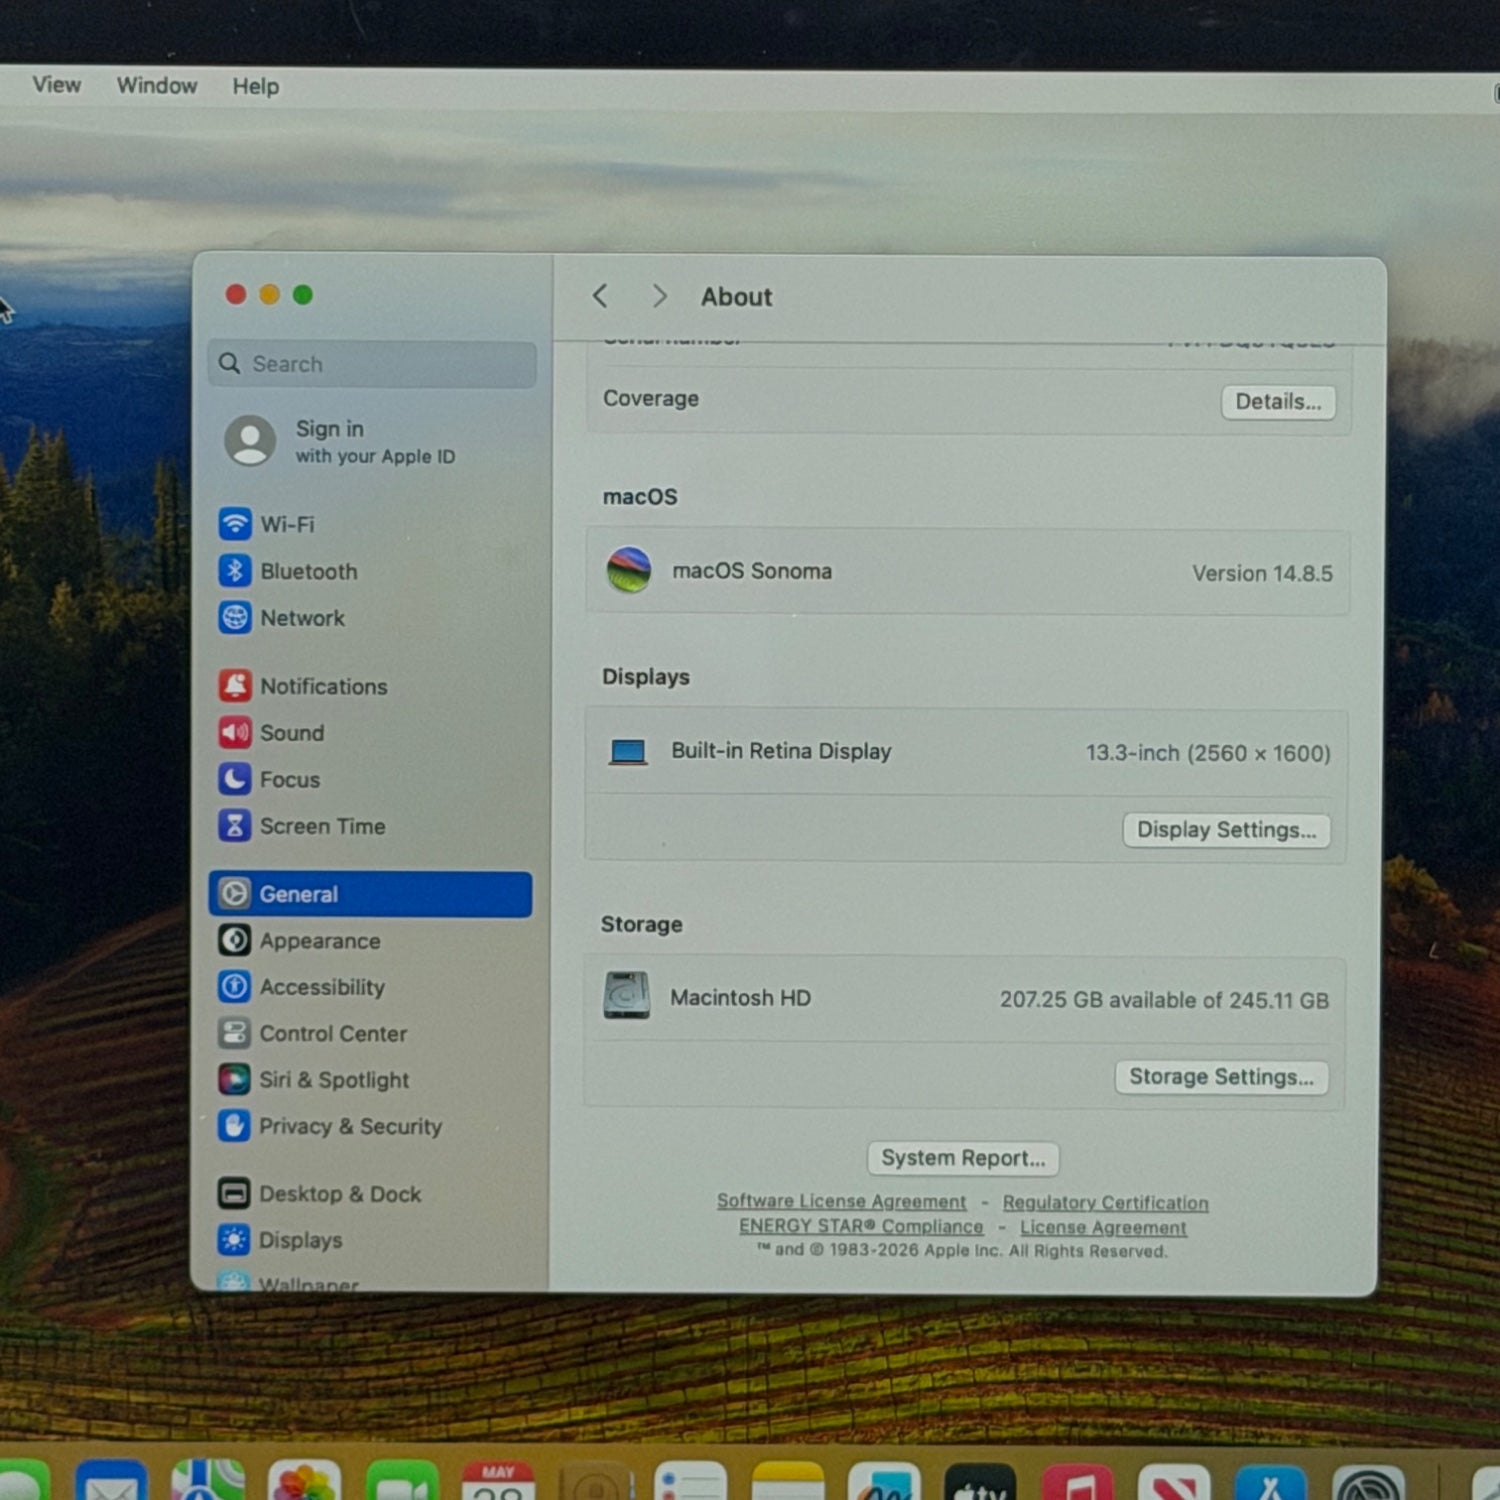Click the Search field in the sidebar
The width and height of the screenshot is (1500, 1500).
click(x=372, y=364)
